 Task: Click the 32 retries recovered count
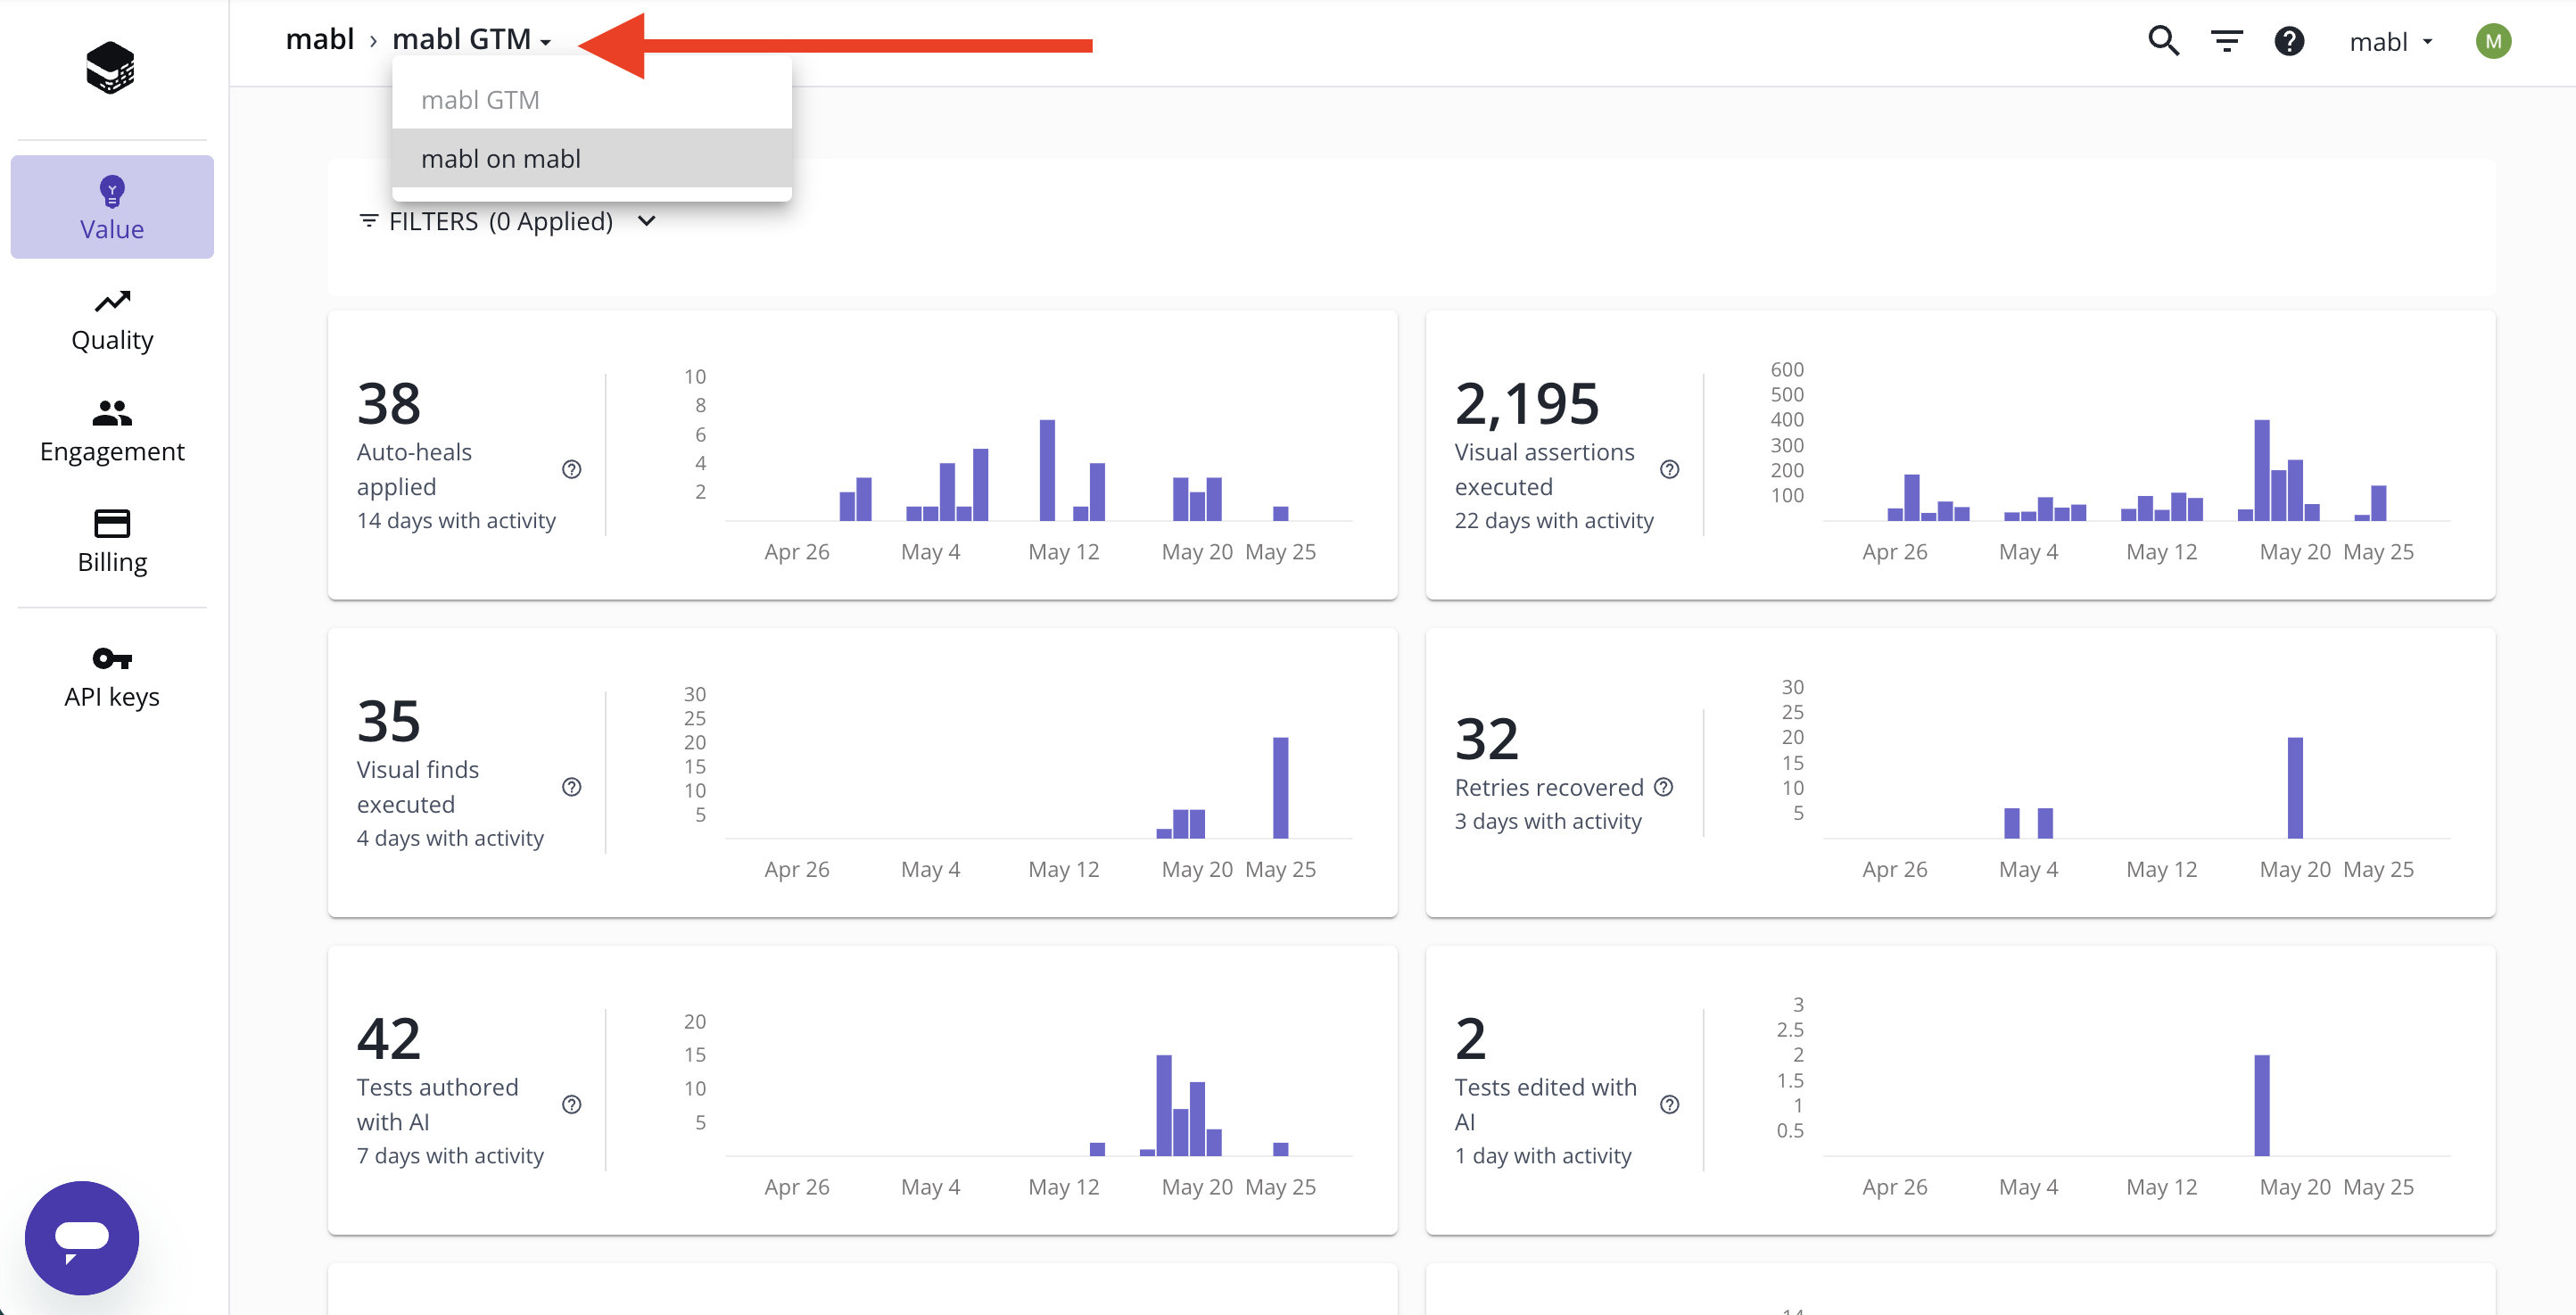pyautogui.click(x=1487, y=738)
